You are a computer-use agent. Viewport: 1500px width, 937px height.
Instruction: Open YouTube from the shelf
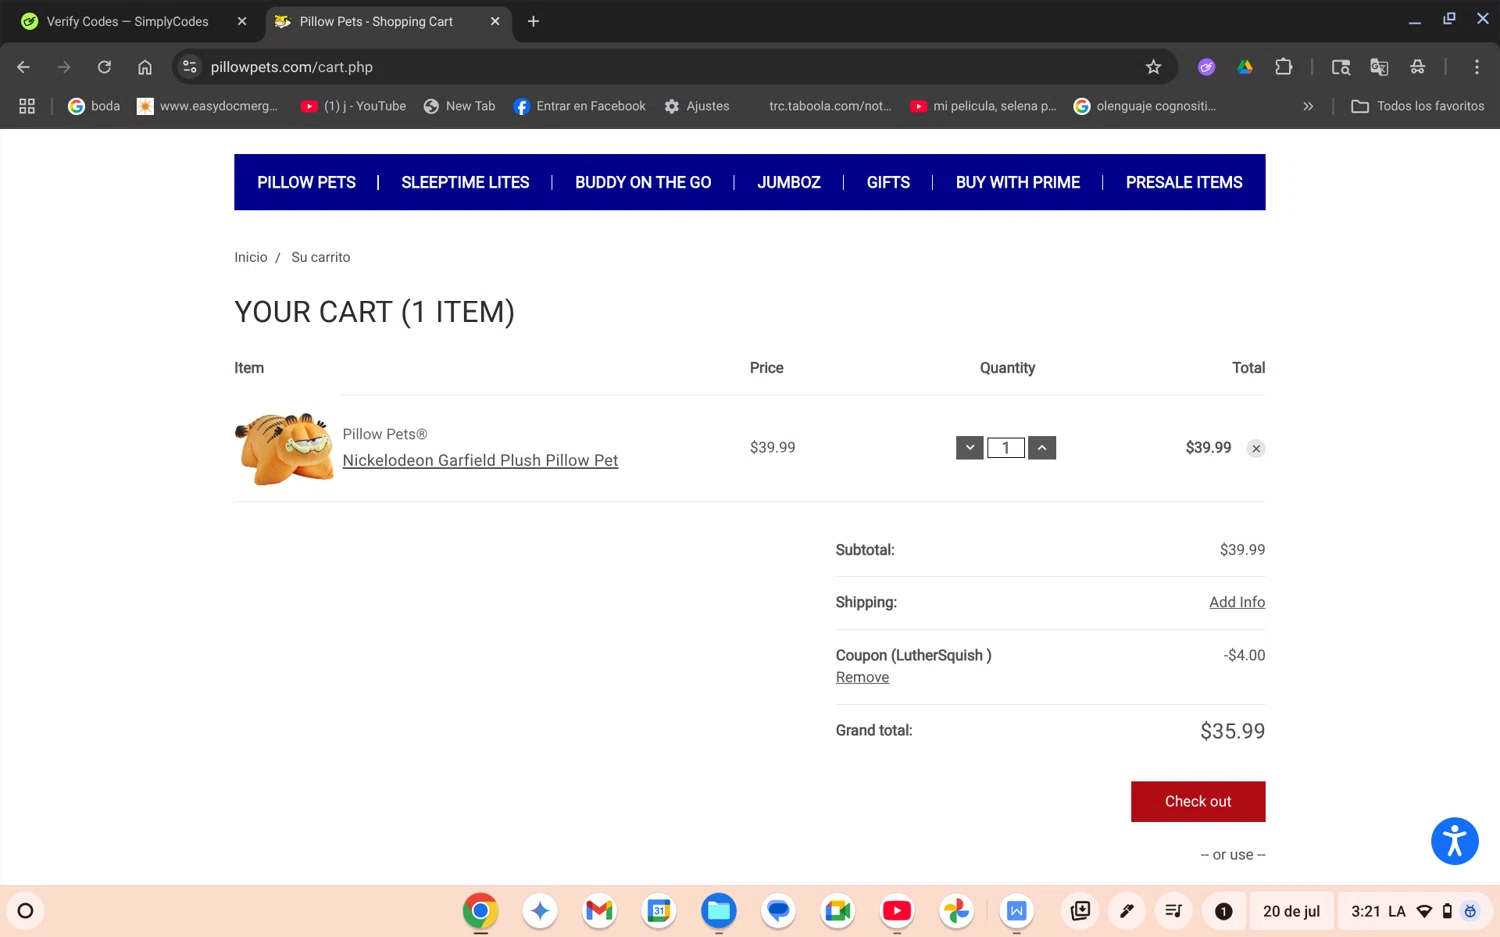click(x=897, y=911)
